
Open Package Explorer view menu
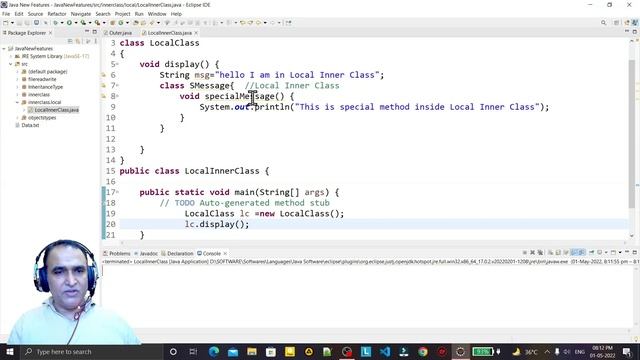pyautogui.click(x=96, y=41)
